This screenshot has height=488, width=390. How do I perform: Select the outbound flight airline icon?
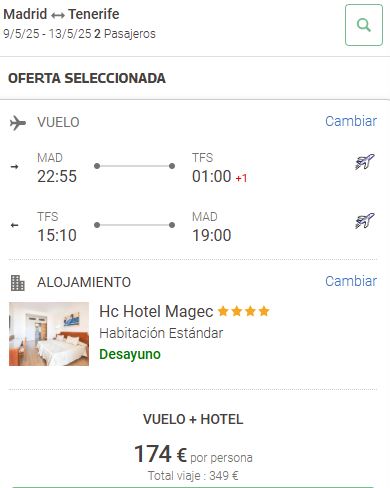click(365, 162)
